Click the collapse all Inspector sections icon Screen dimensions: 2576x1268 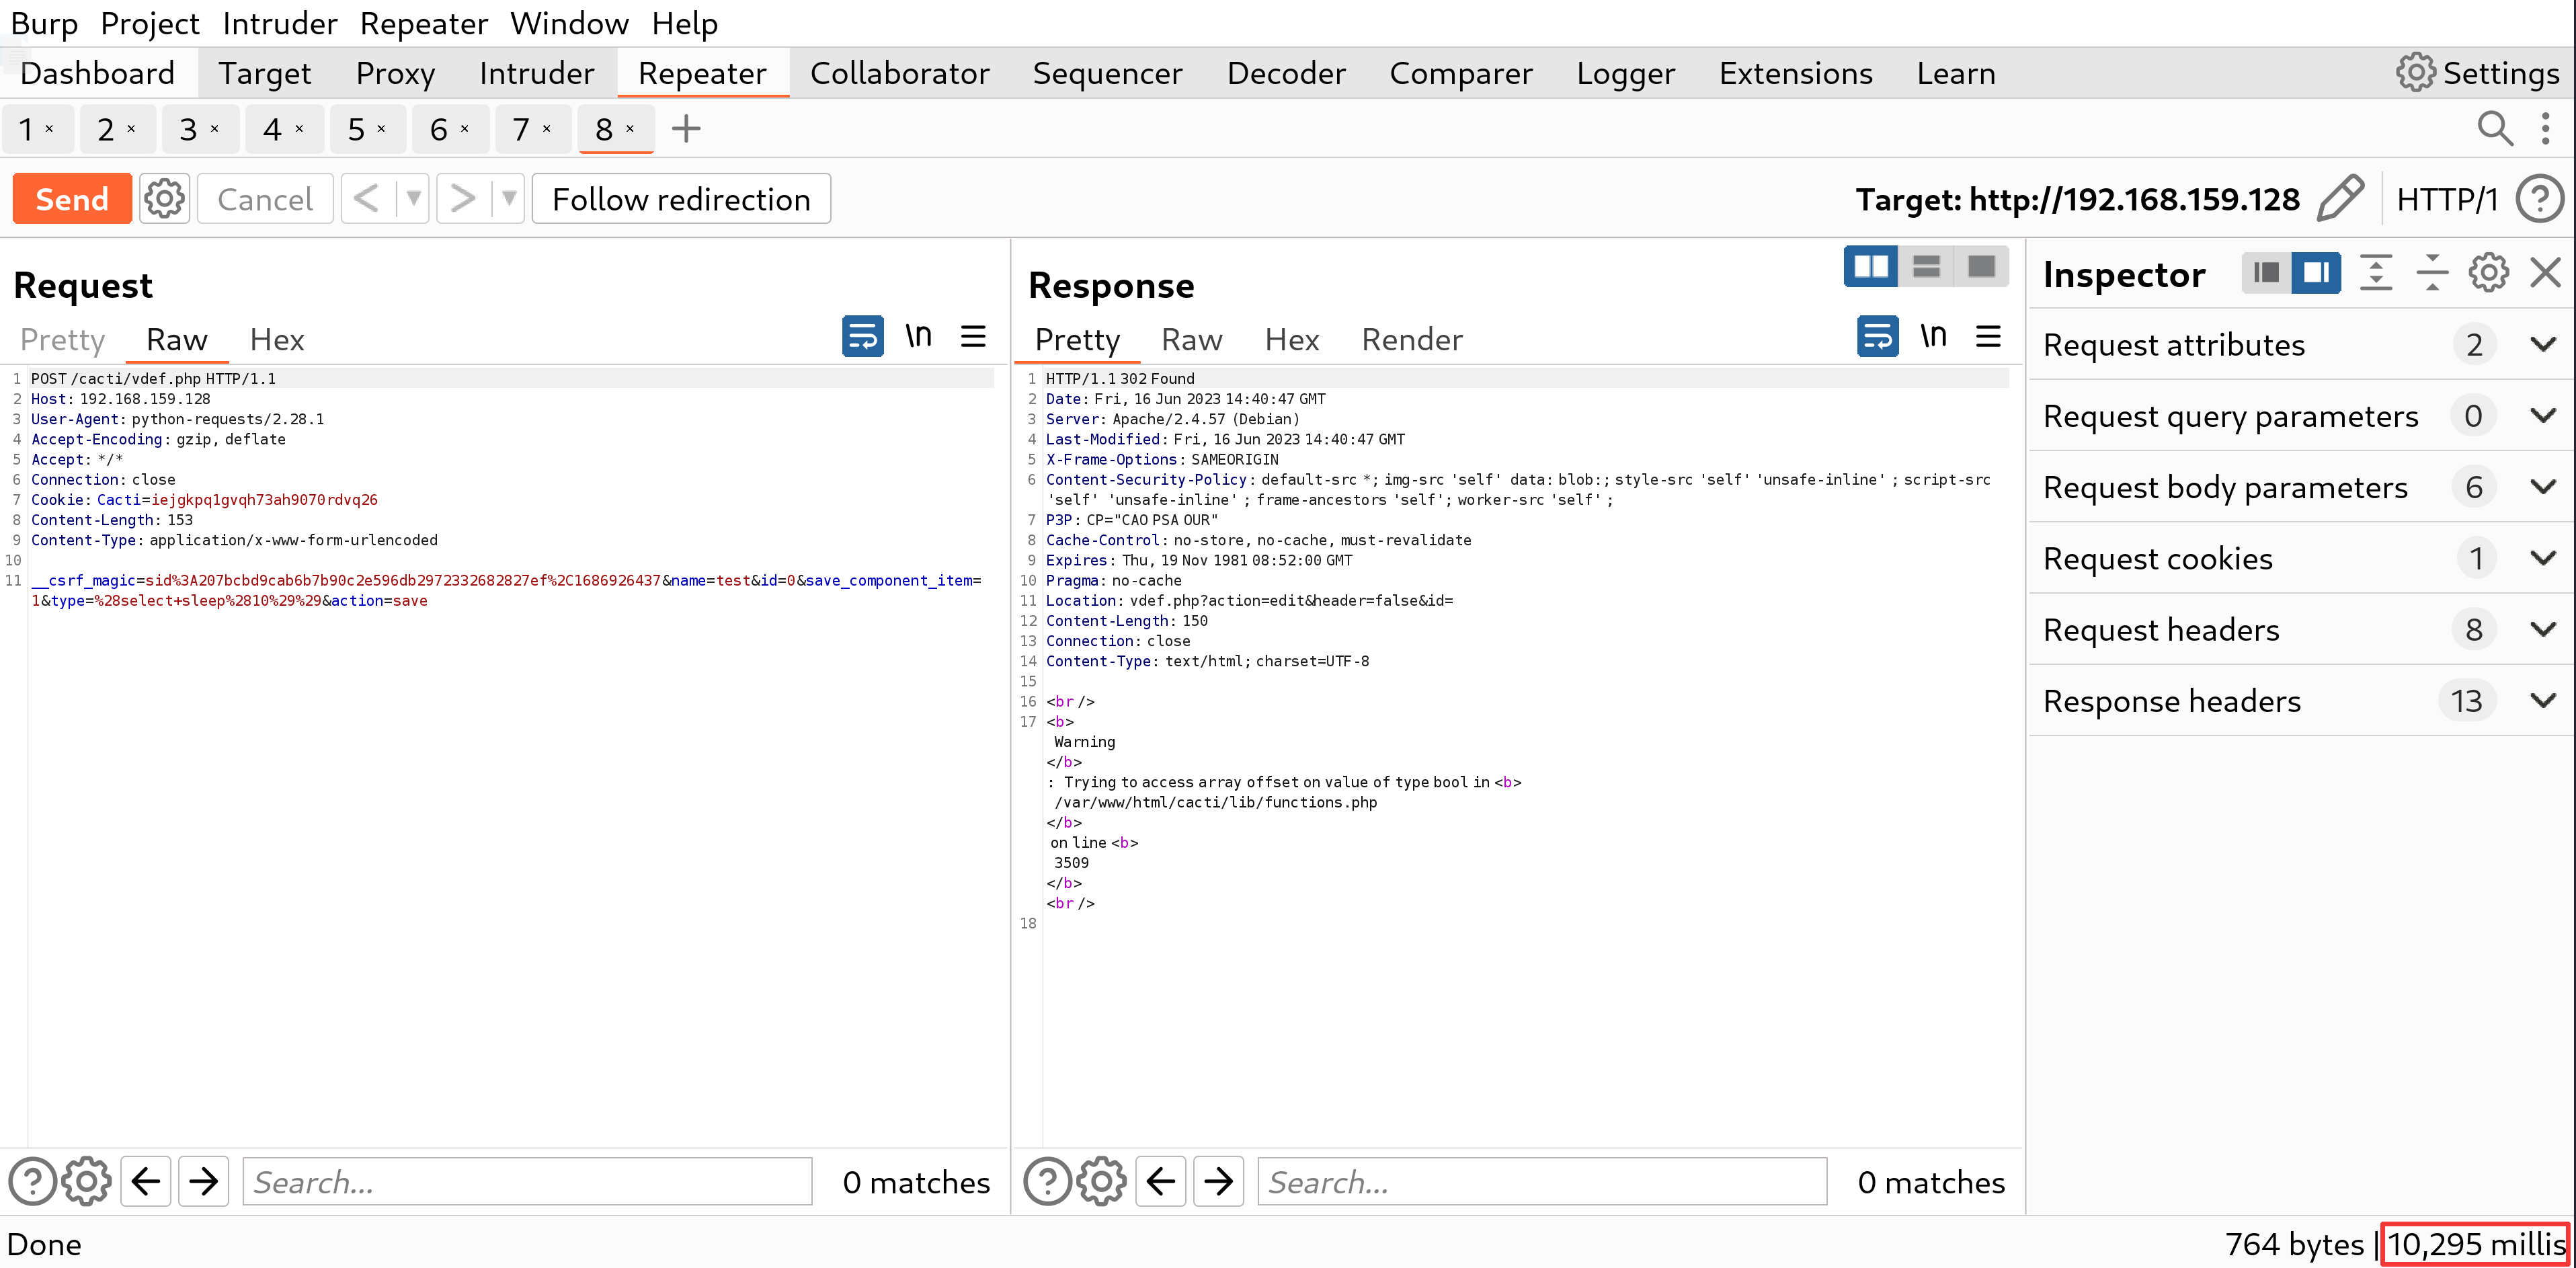click(2432, 273)
